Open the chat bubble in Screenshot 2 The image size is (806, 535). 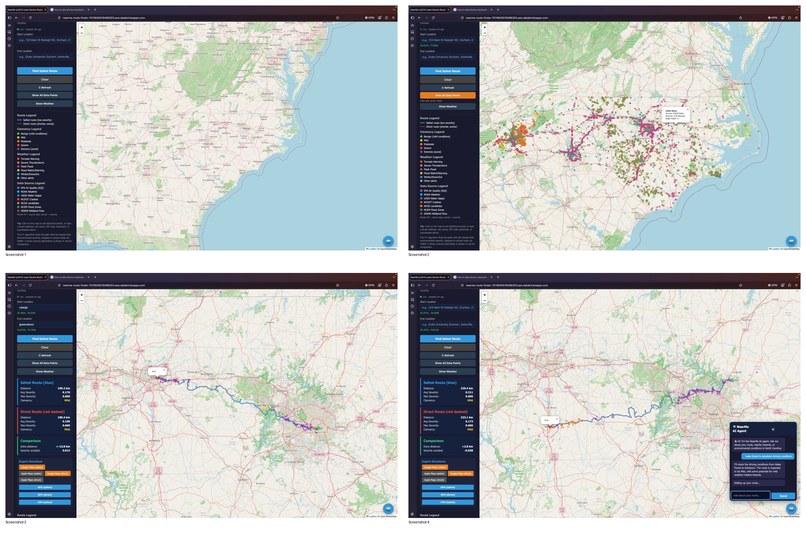tap(792, 241)
